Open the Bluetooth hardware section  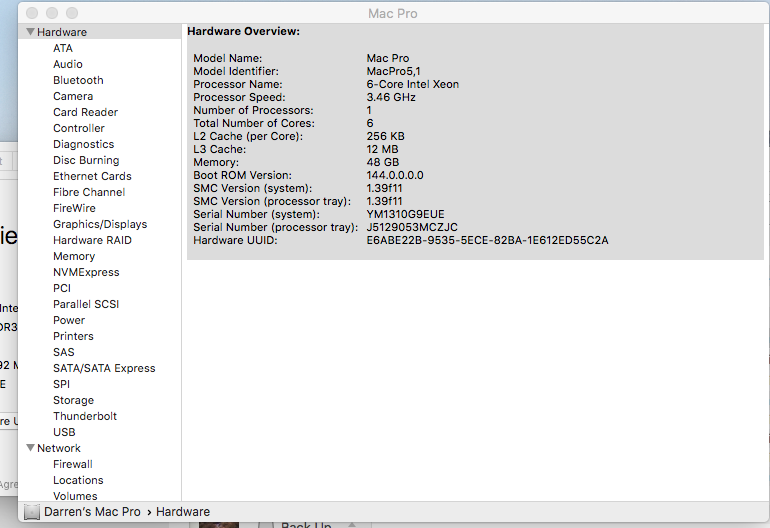coord(78,80)
